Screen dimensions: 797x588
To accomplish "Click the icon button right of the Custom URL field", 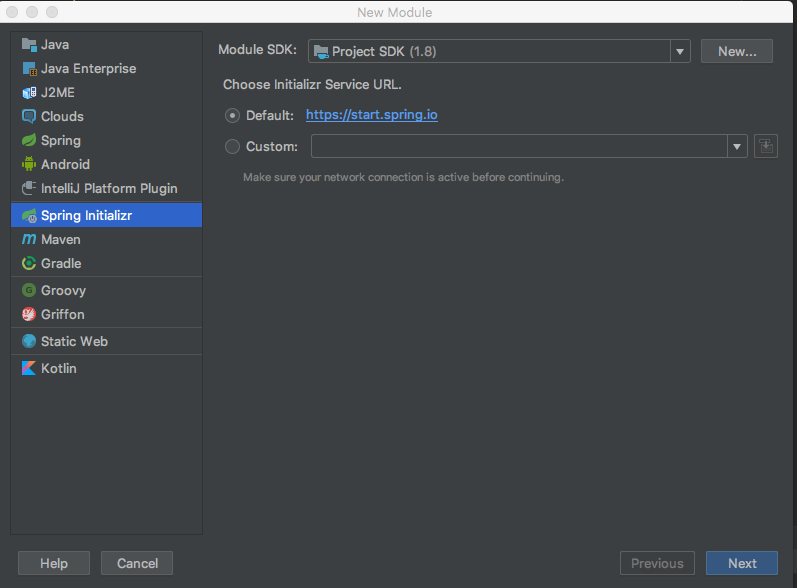I will pos(766,146).
